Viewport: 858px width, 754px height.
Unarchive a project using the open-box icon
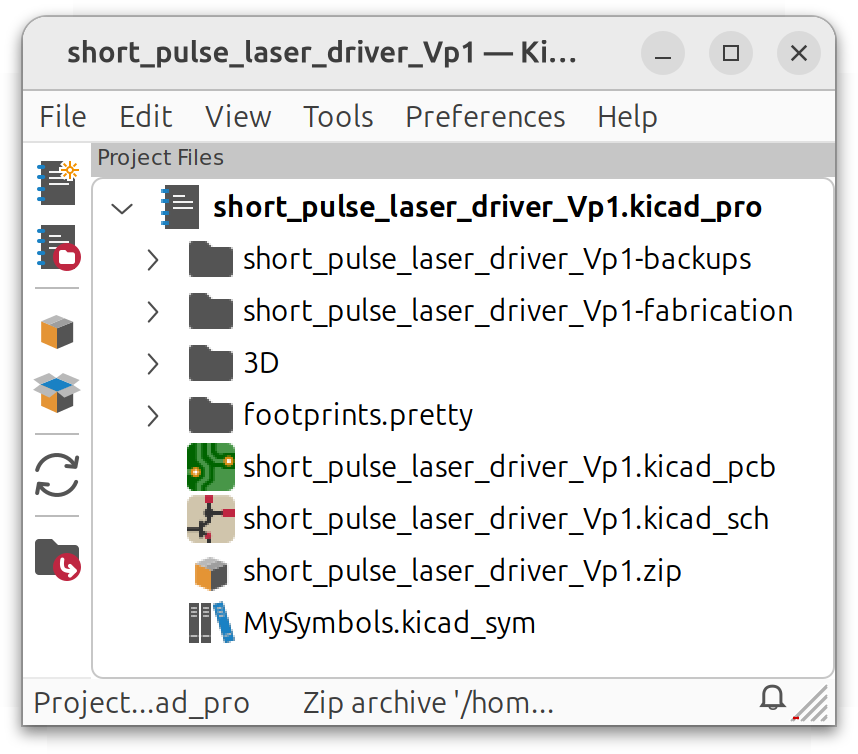coord(57,390)
